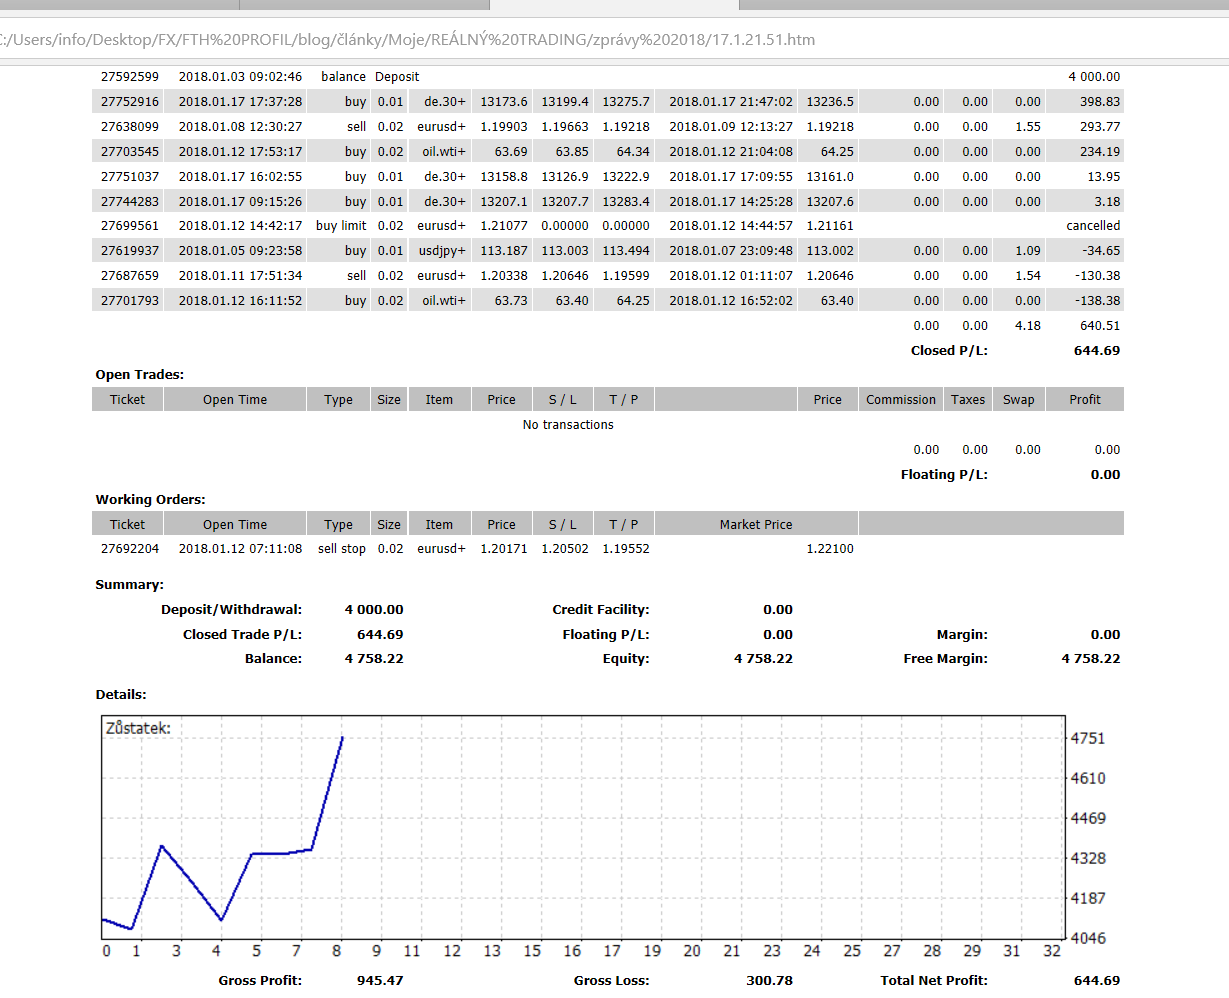Click the 4751 axis label on chart
Viewport: 1229px width, 998px height.
(x=1088, y=739)
